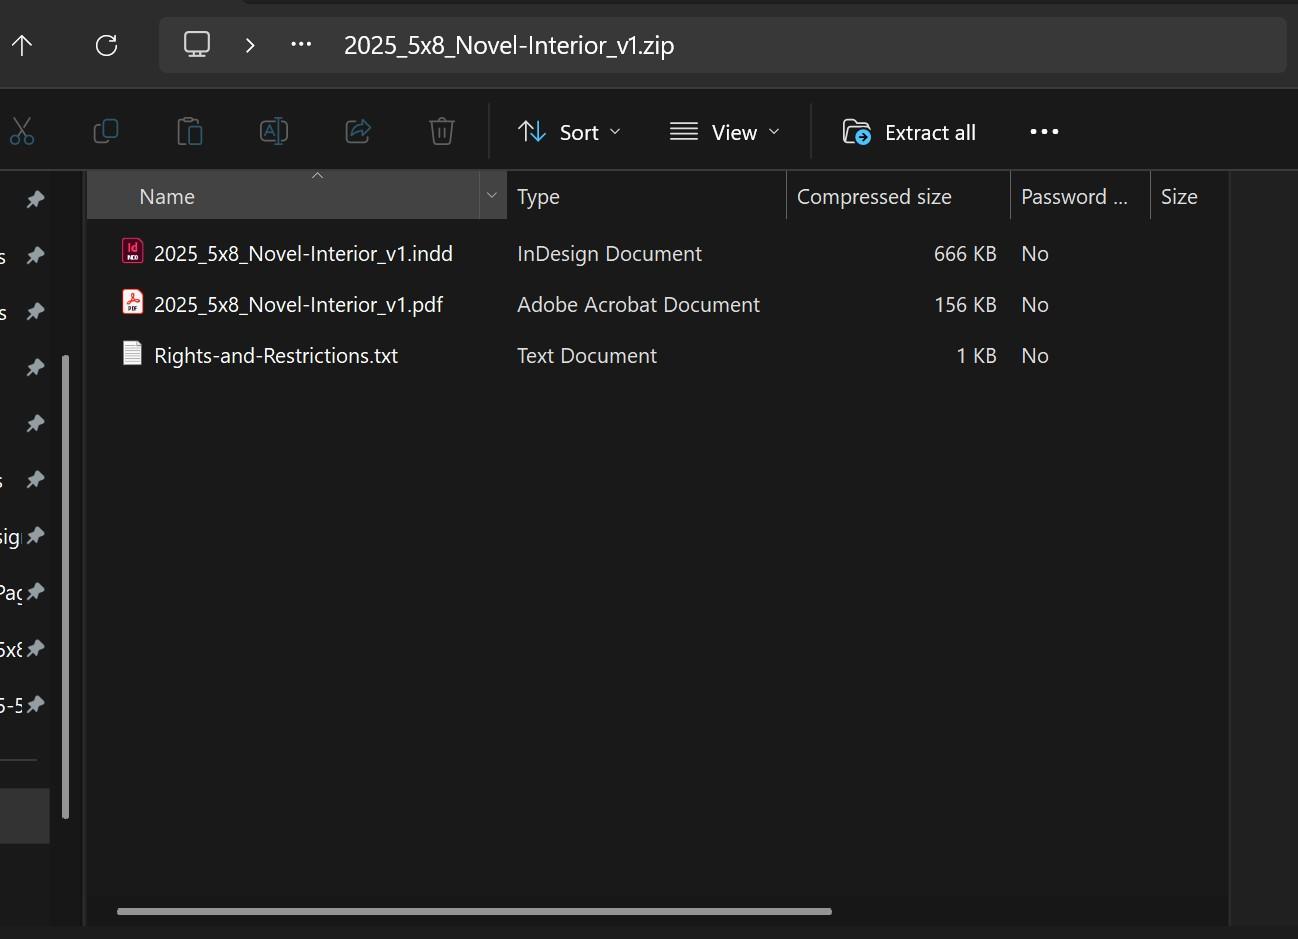Select the 2025_5x8_Novel-Interior_v1.indd file
Viewport: 1298px width, 939px height.
click(x=303, y=254)
